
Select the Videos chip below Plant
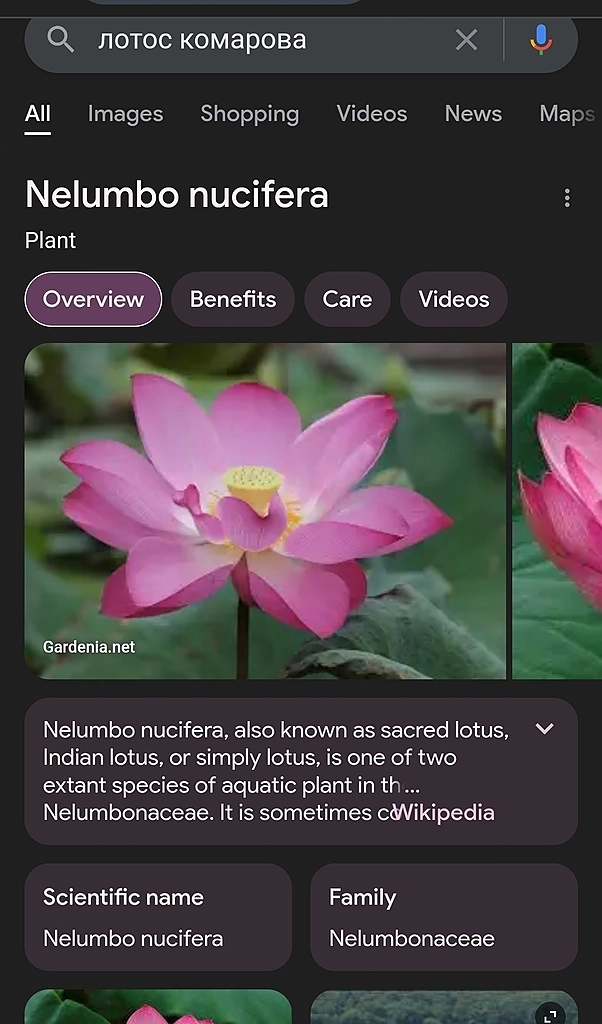click(454, 299)
